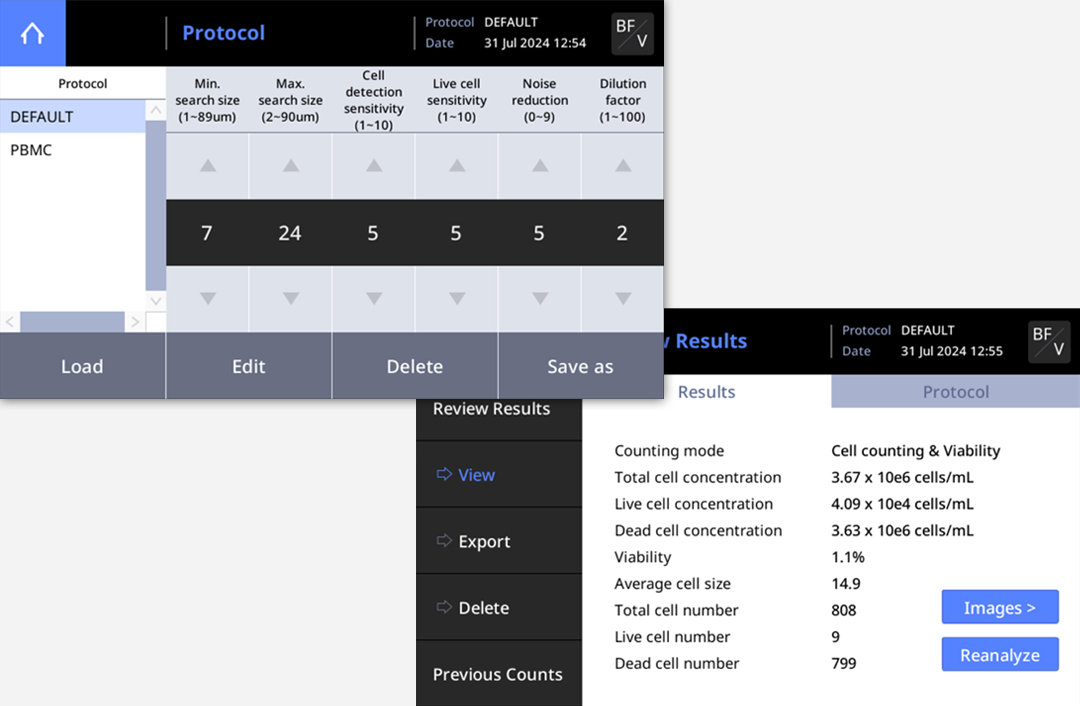Go to the Home screen icon
This screenshot has width=1080, height=706.
(32, 33)
